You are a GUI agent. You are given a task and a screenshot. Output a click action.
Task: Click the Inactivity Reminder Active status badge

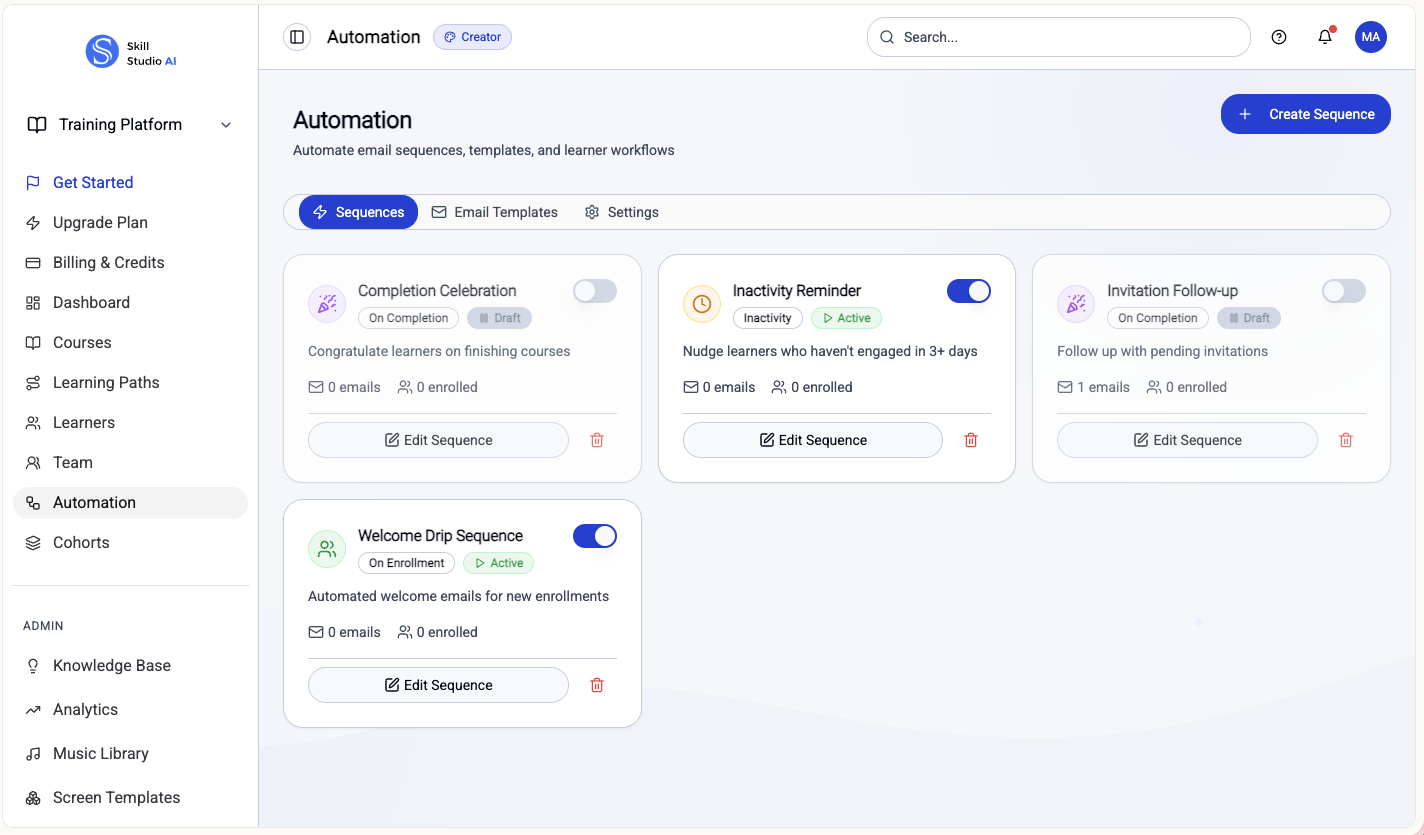[846, 318]
